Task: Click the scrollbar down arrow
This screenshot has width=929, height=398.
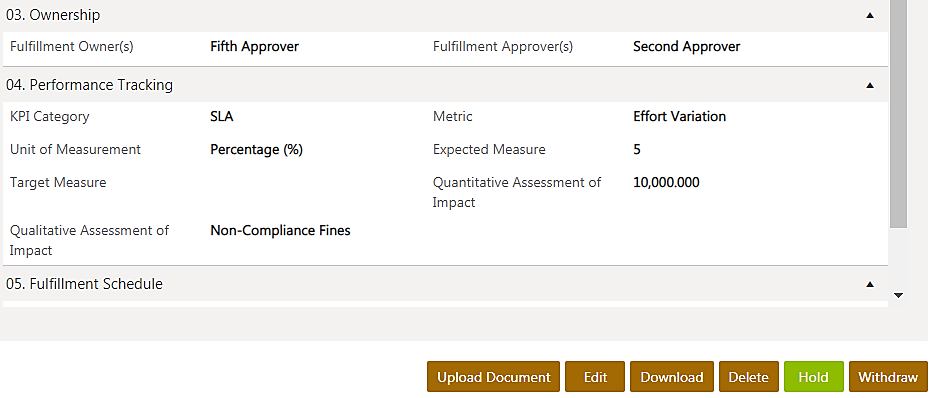Action: 898,295
